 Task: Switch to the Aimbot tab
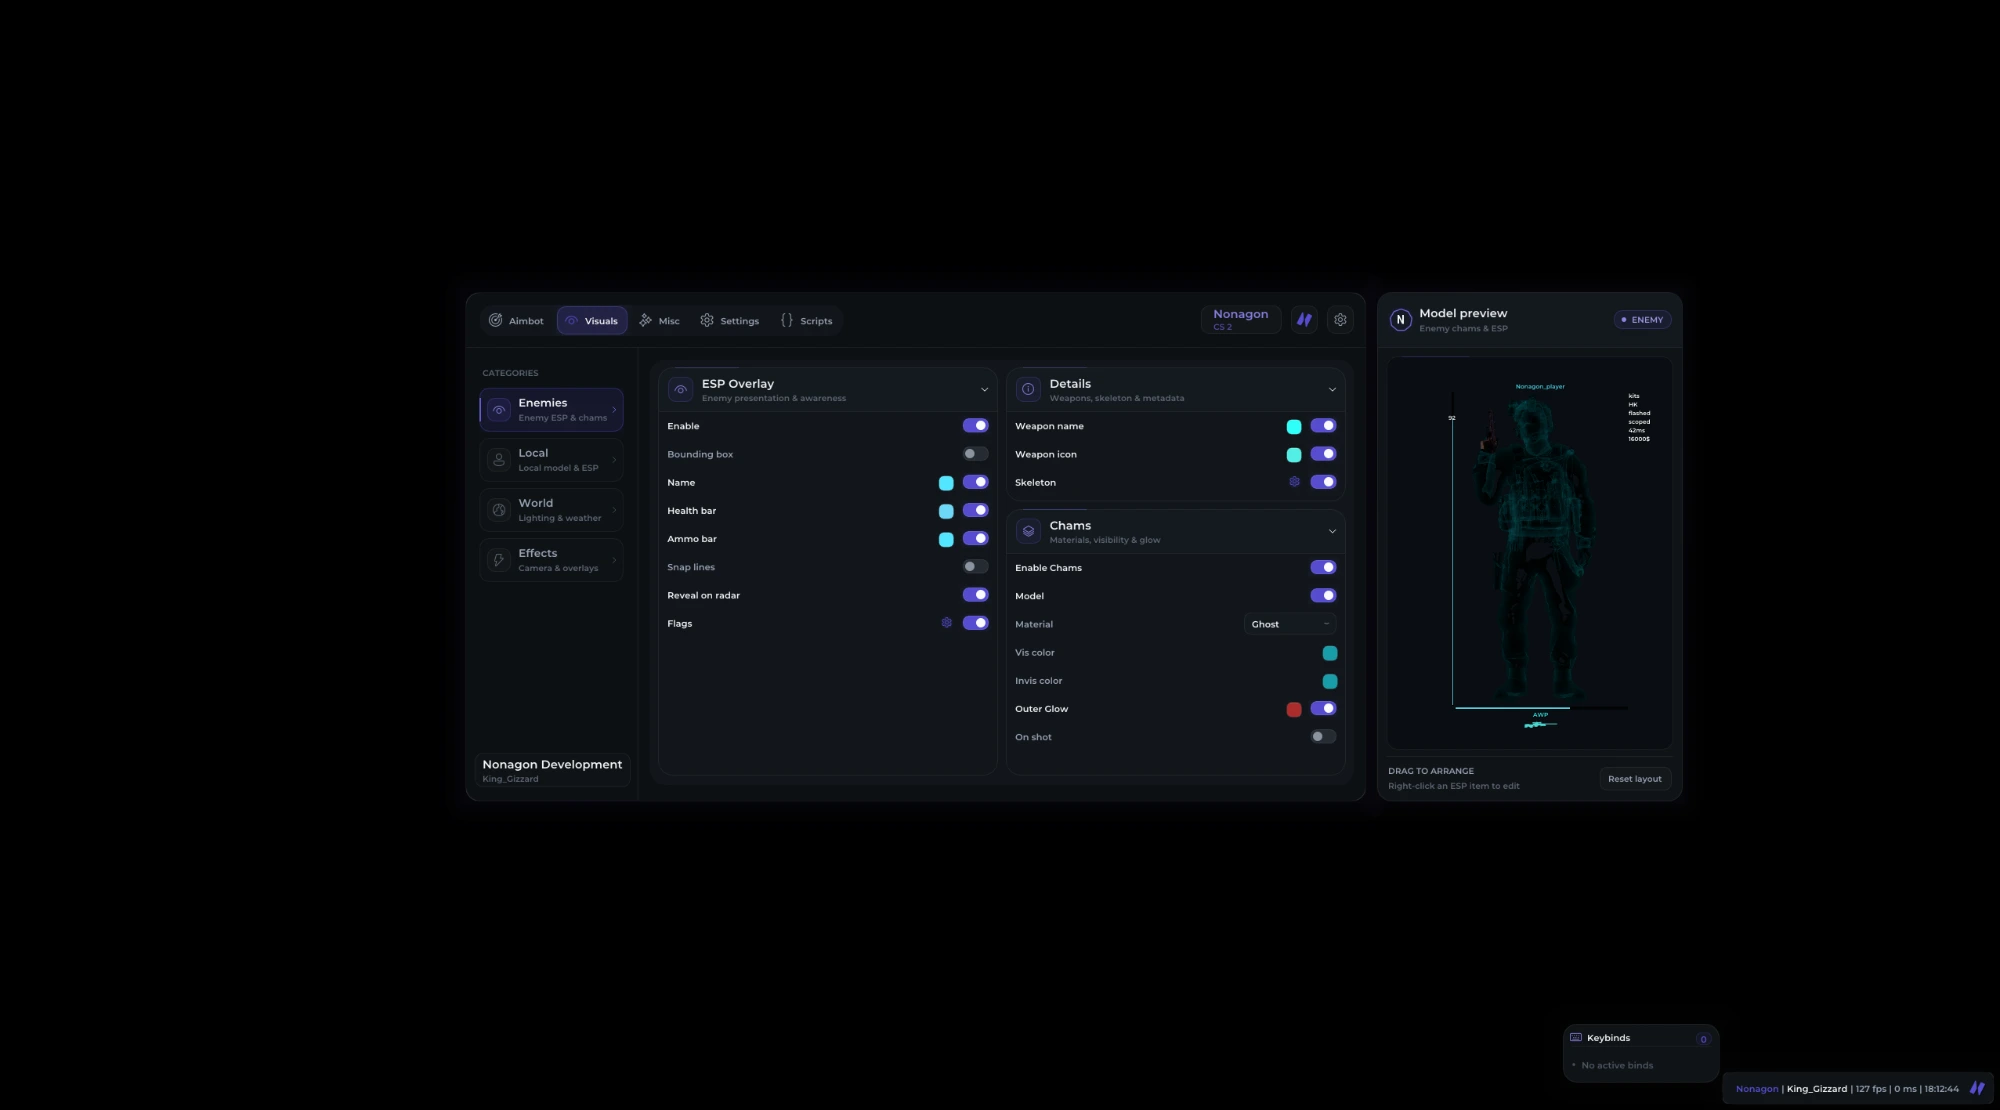pos(516,321)
